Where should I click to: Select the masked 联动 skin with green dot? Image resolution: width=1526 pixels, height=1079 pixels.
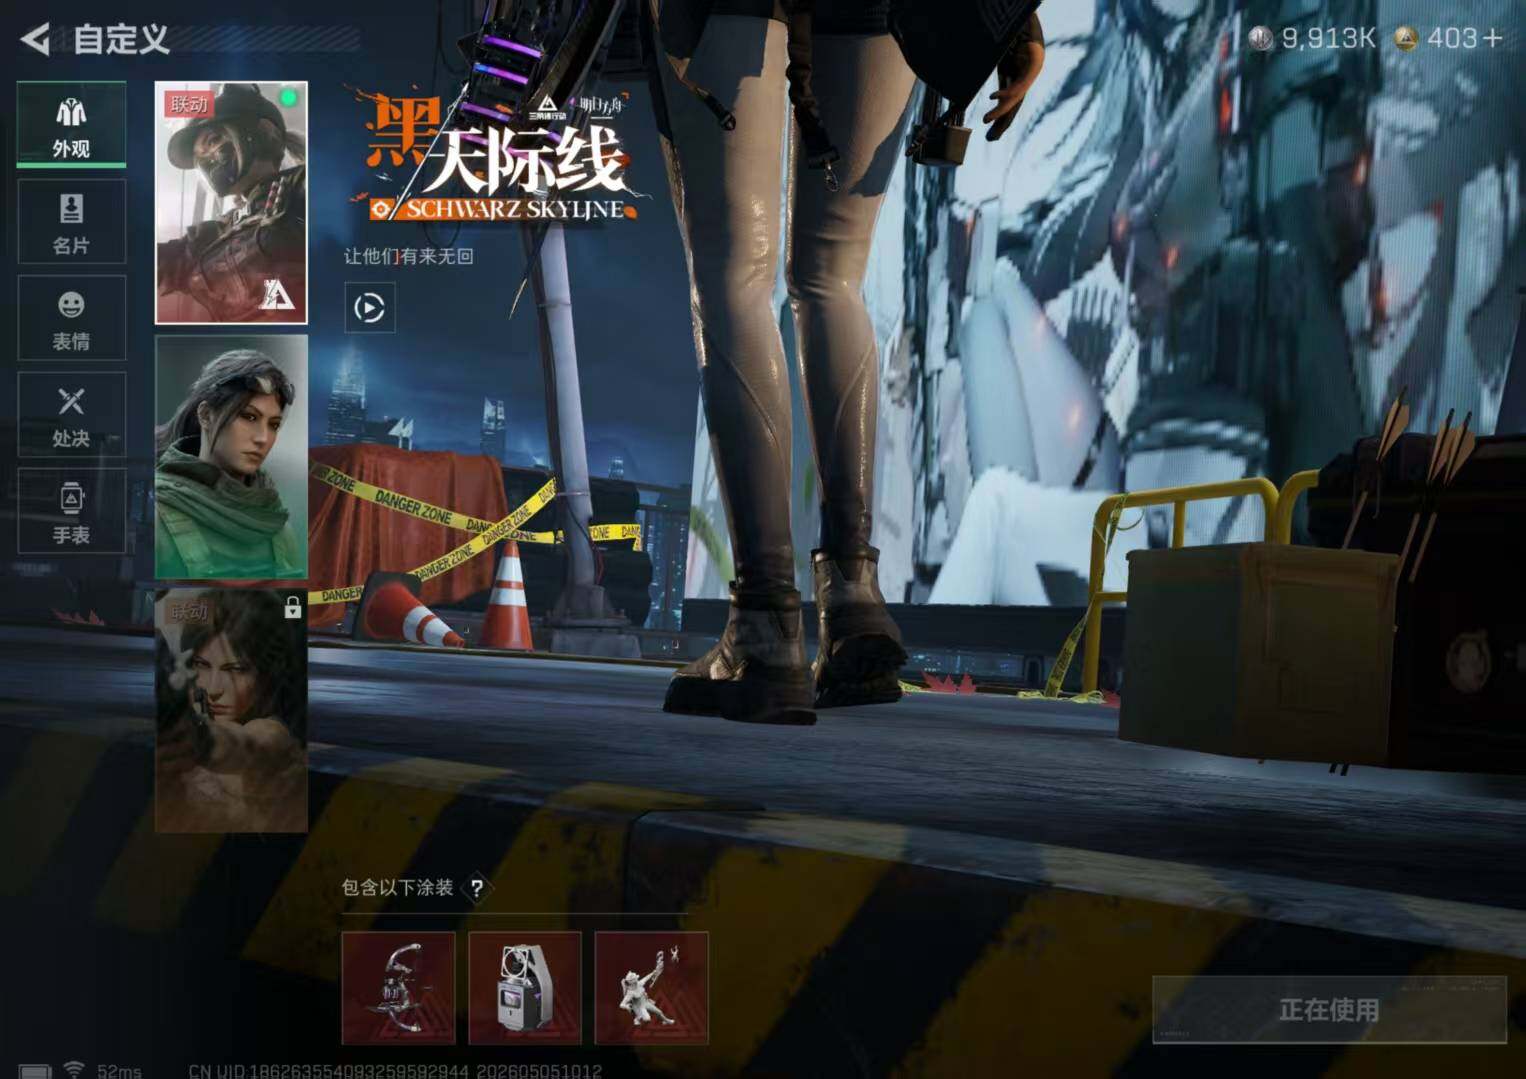coord(231,203)
